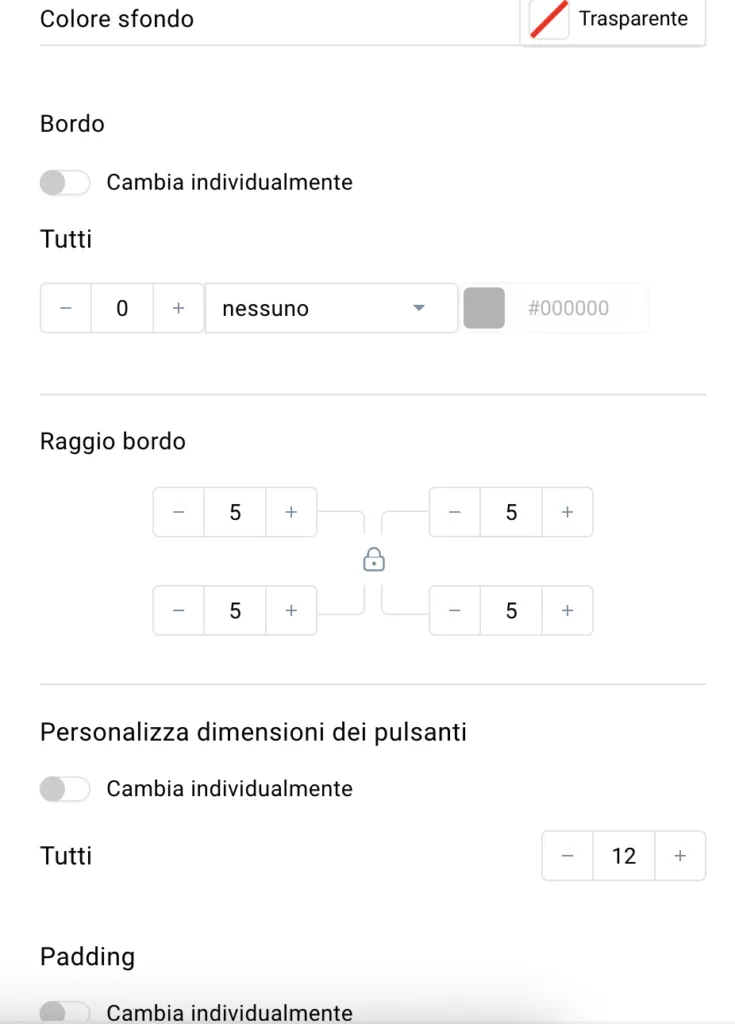Increase the button size Tutti value
The height and width of the screenshot is (1024, 735).
click(680, 856)
